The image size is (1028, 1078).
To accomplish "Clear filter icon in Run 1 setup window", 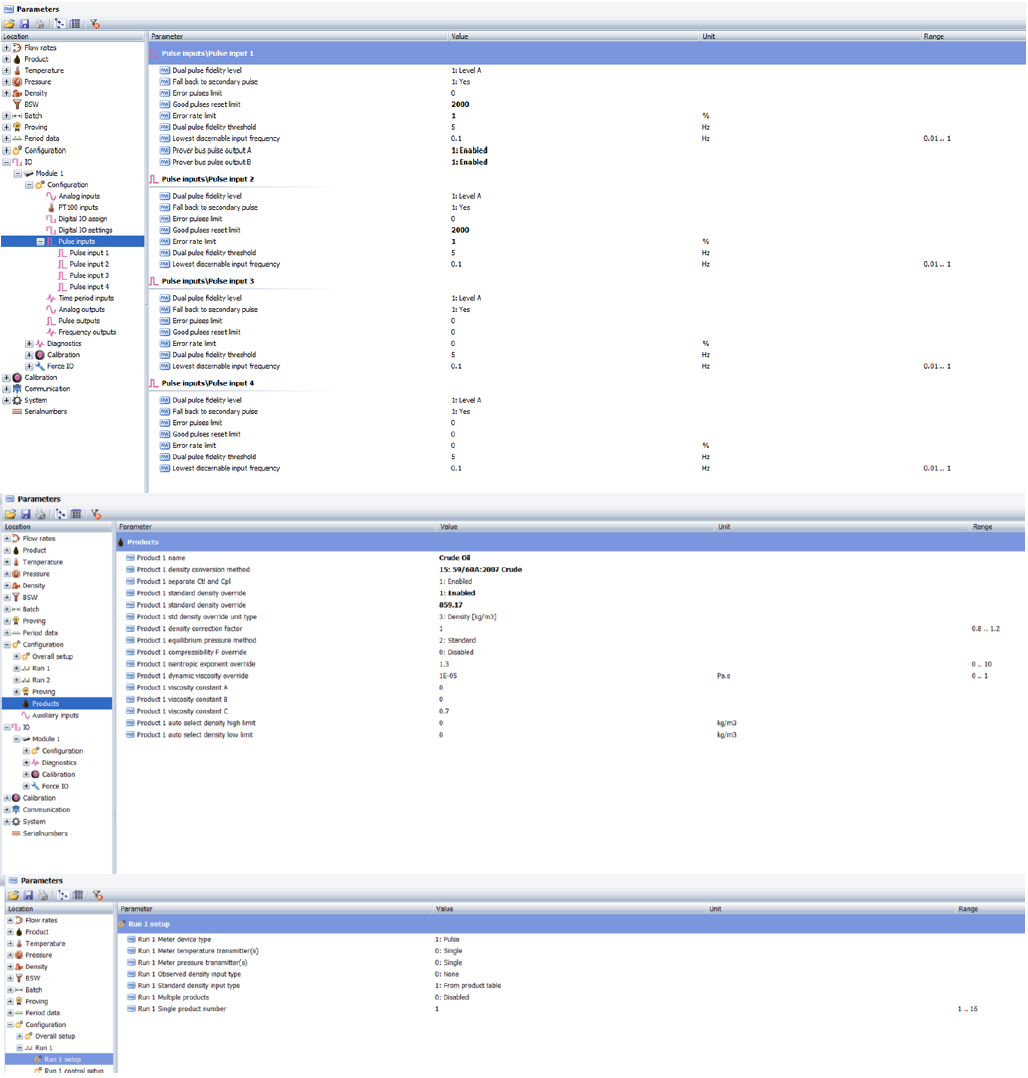I will click(98, 895).
